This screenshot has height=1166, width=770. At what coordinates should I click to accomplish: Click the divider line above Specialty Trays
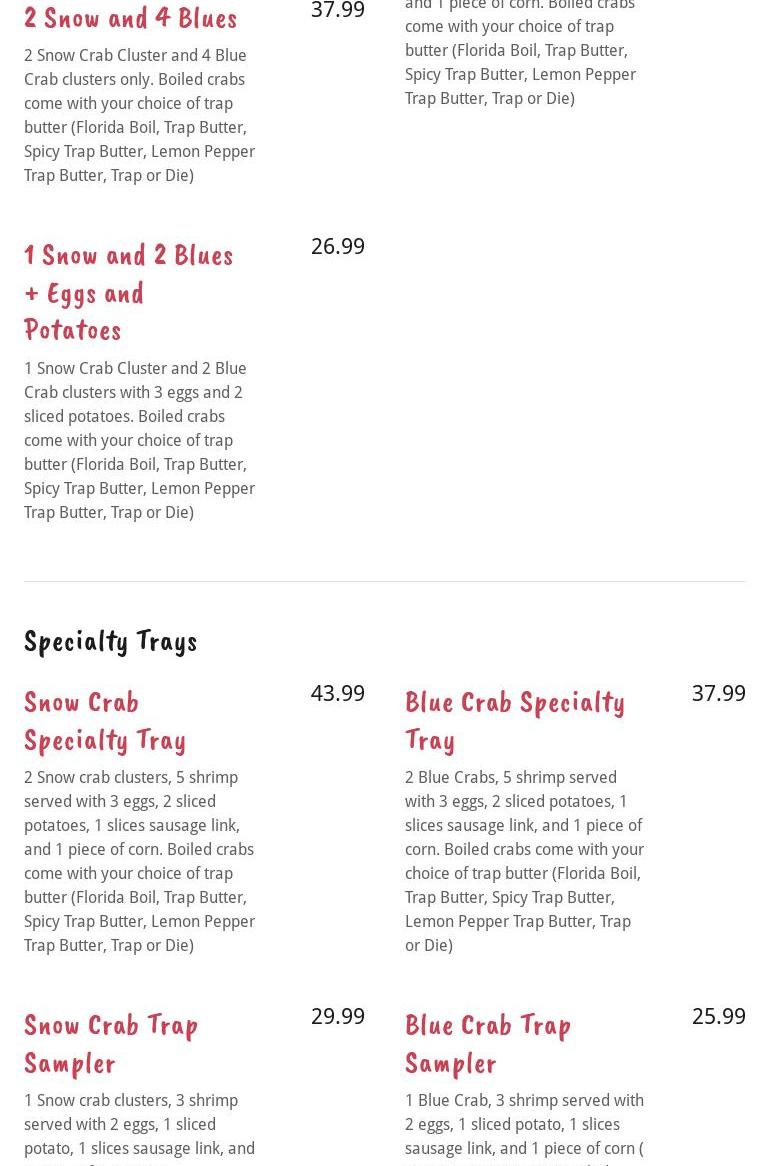[x=385, y=582]
